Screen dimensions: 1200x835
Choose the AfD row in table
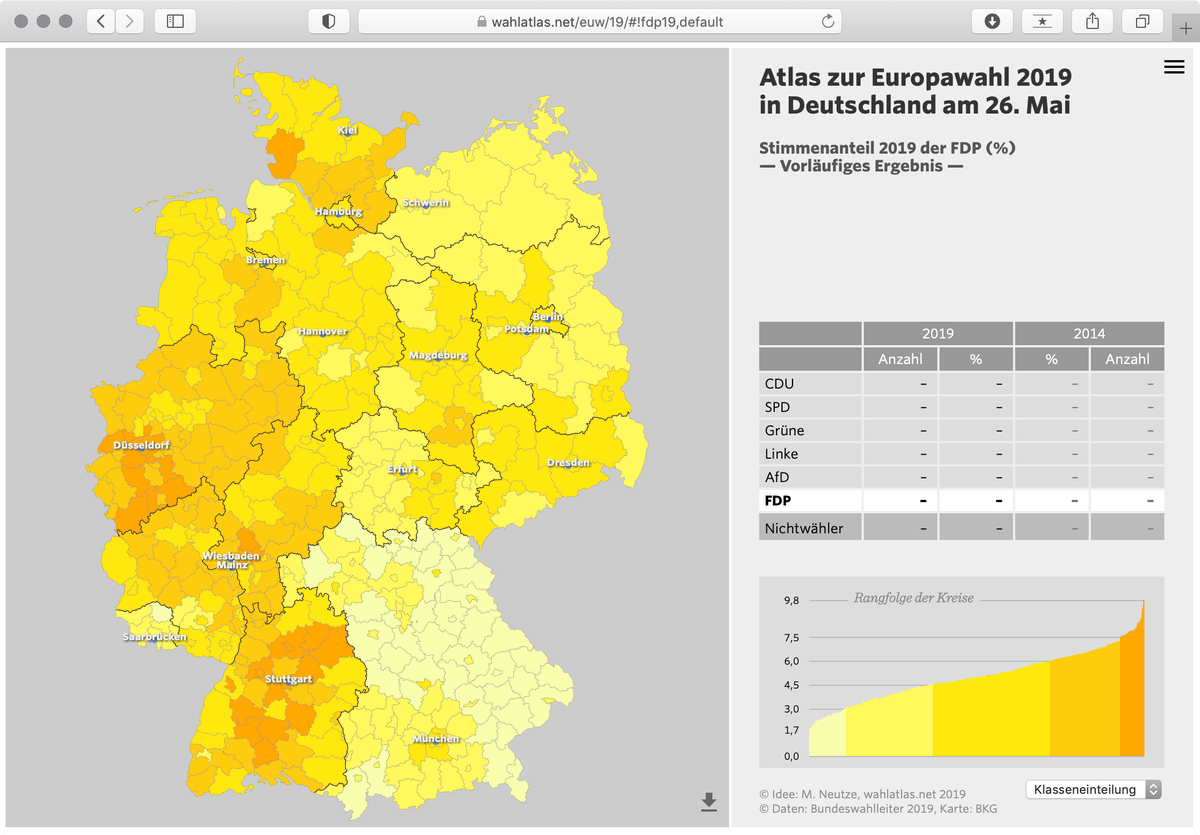tap(810, 477)
